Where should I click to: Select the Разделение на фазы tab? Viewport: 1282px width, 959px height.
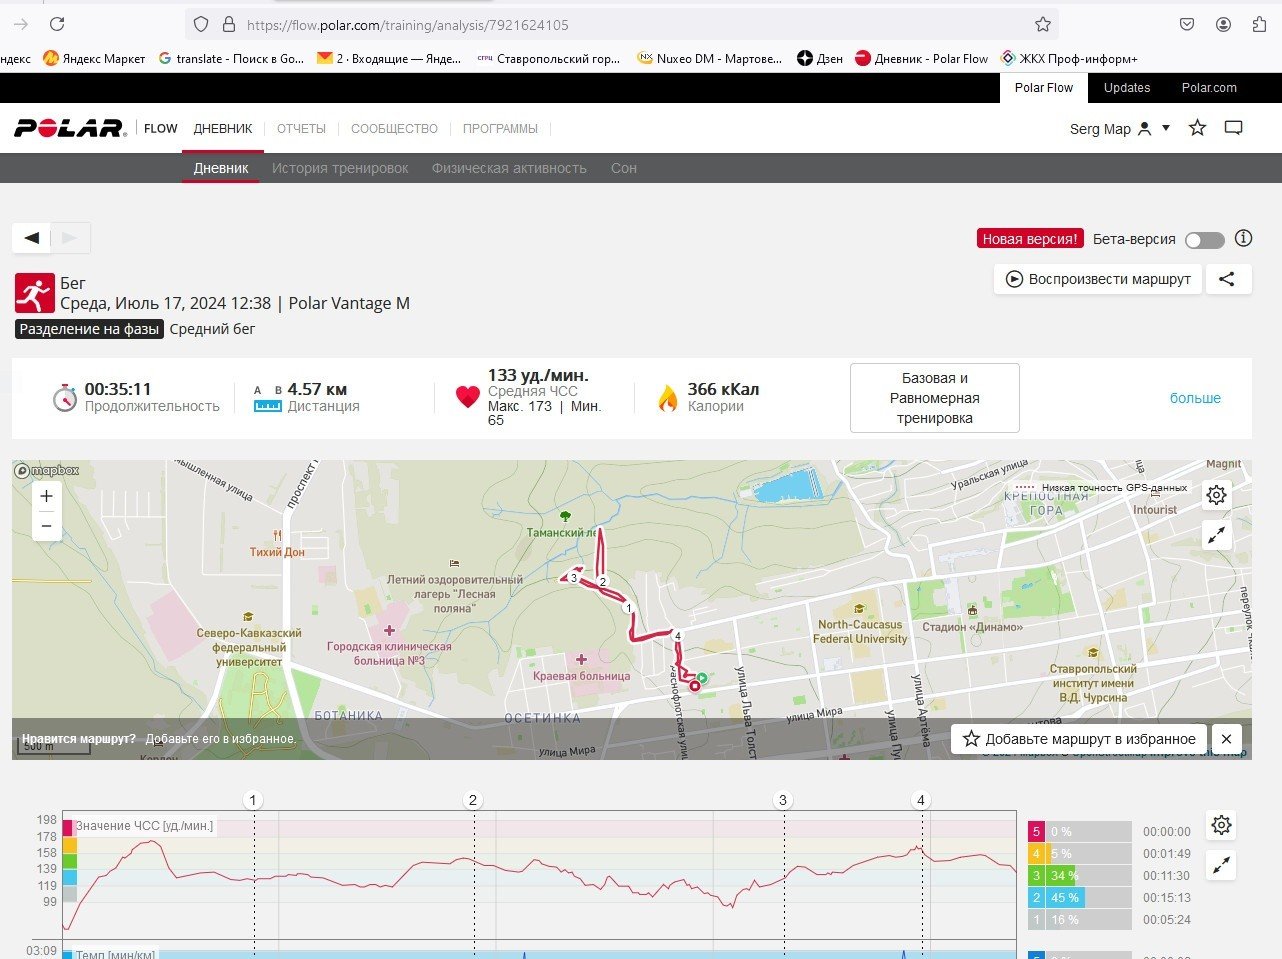point(90,329)
